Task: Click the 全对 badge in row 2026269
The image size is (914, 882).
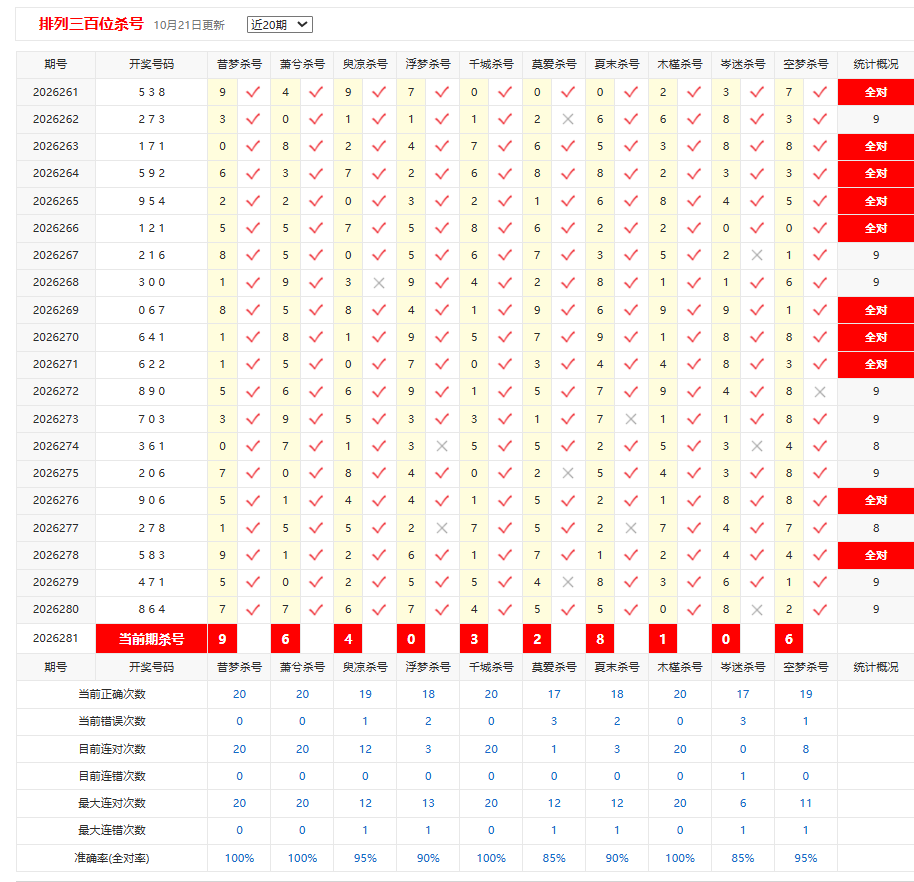Action: tap(876, 310)
